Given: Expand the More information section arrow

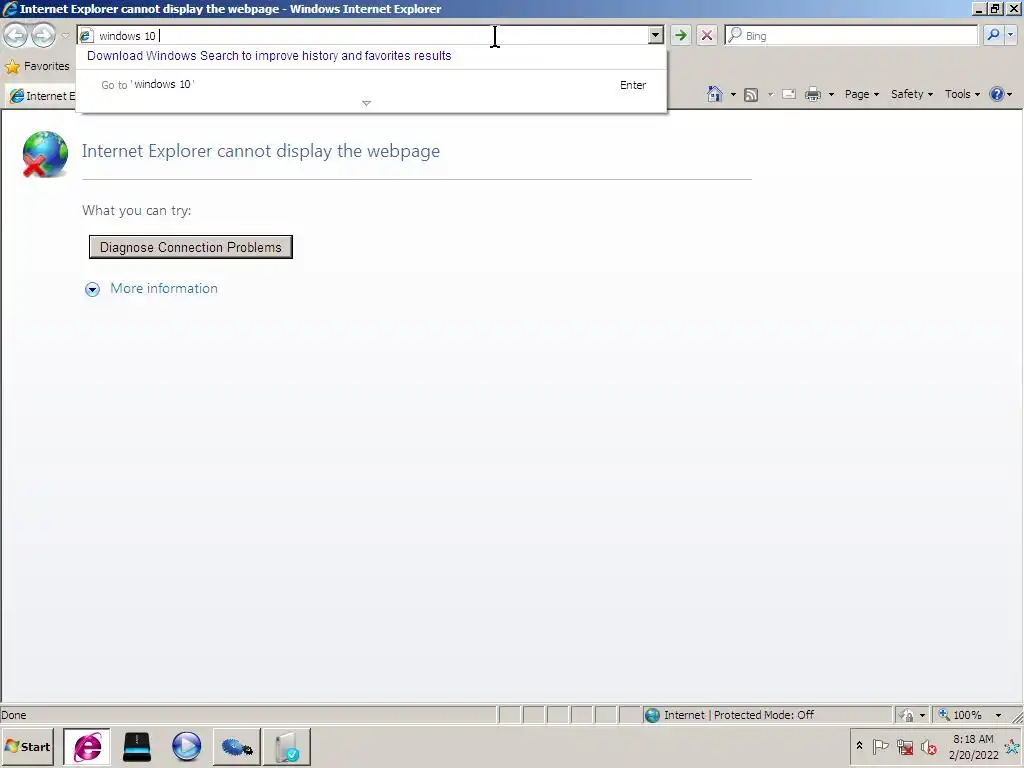Looking at the screenshot, I should [93, 289].
